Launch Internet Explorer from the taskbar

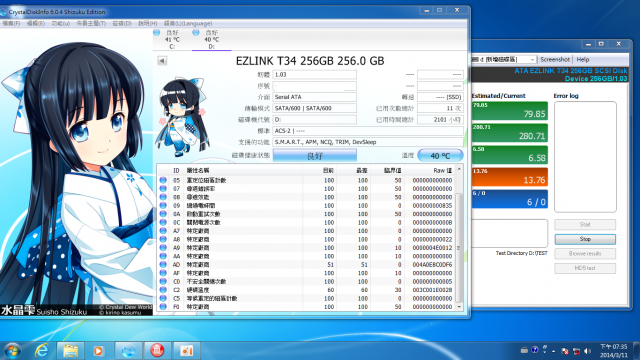pyautogui.click(x=42, y=351)
